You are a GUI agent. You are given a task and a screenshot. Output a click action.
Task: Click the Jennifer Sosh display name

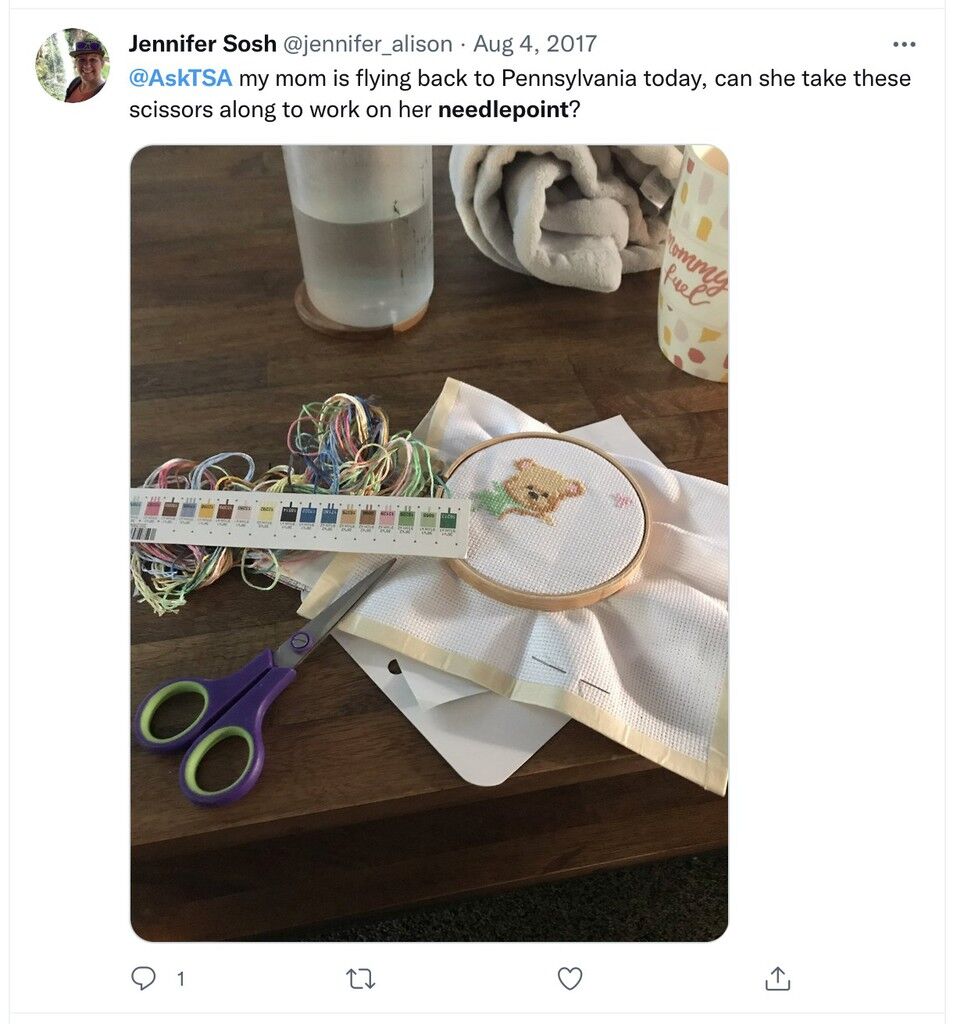coord(203,44)
